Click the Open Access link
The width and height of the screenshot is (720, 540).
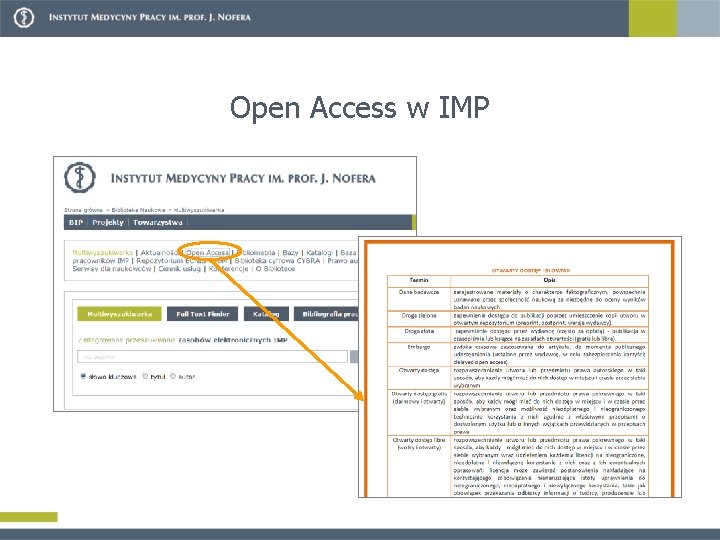tap(208, 253)
